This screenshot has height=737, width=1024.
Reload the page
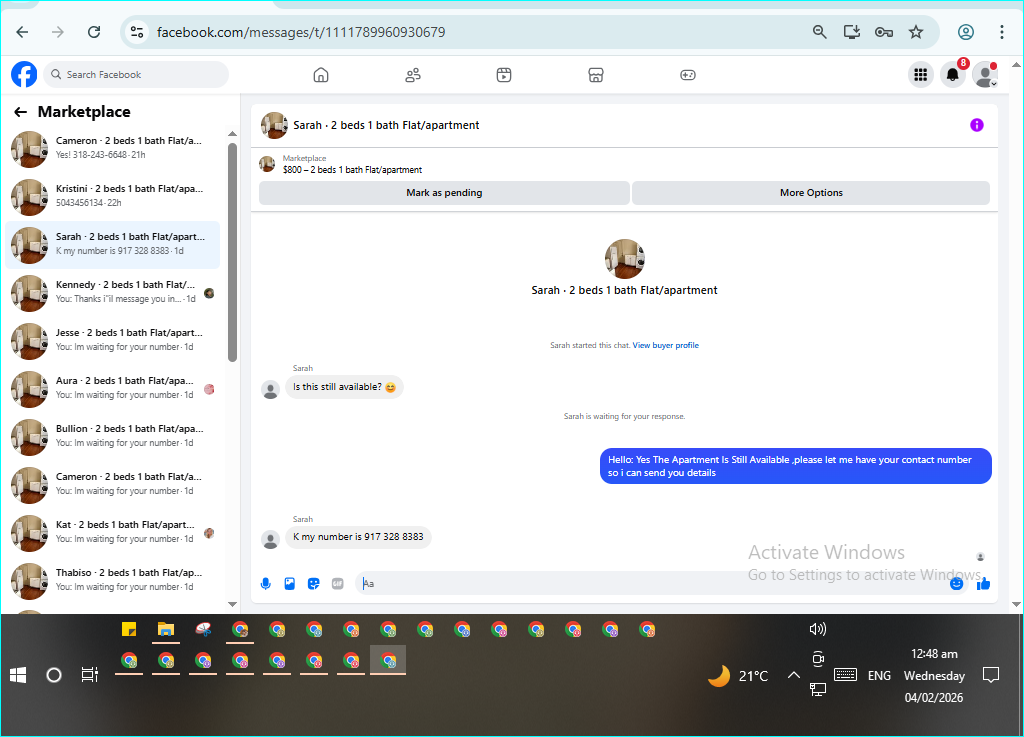[x=94, y=32]
